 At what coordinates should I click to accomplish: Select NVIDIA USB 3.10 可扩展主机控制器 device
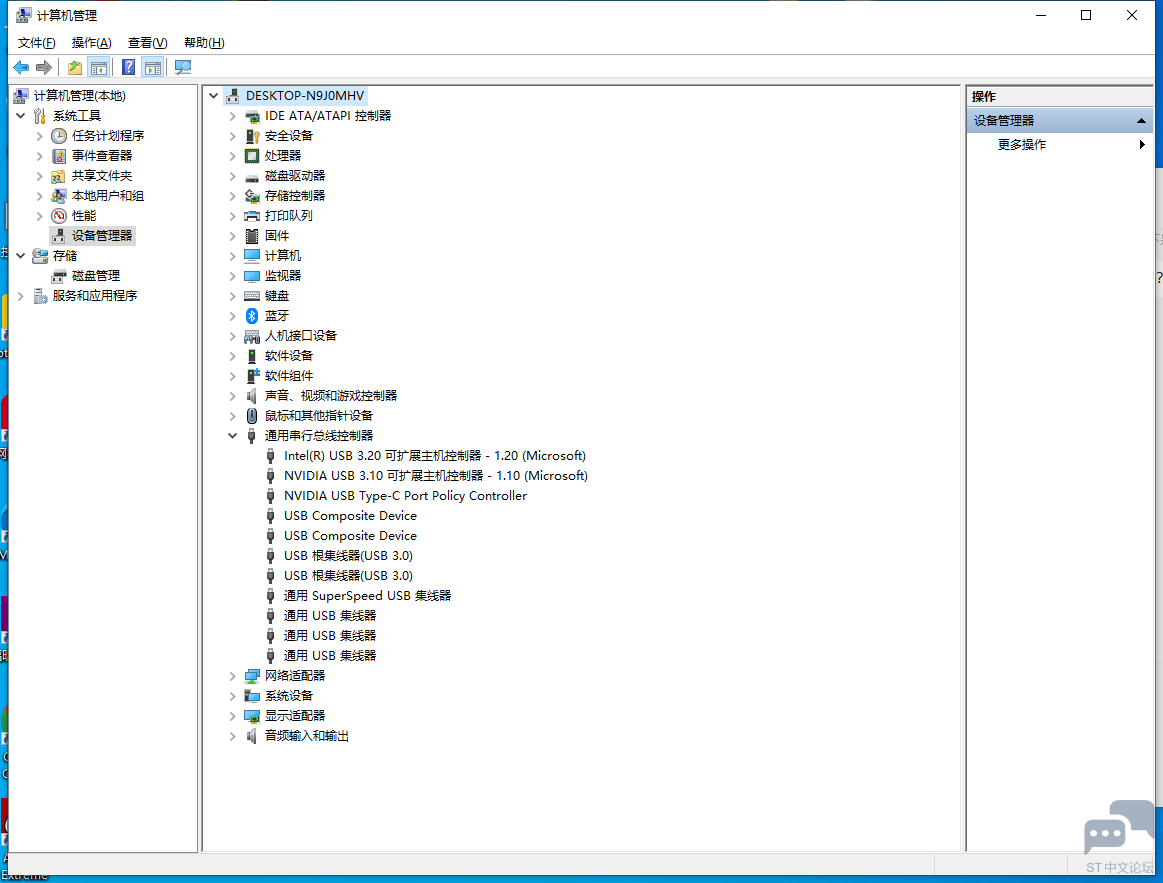(x=435, y=476)
